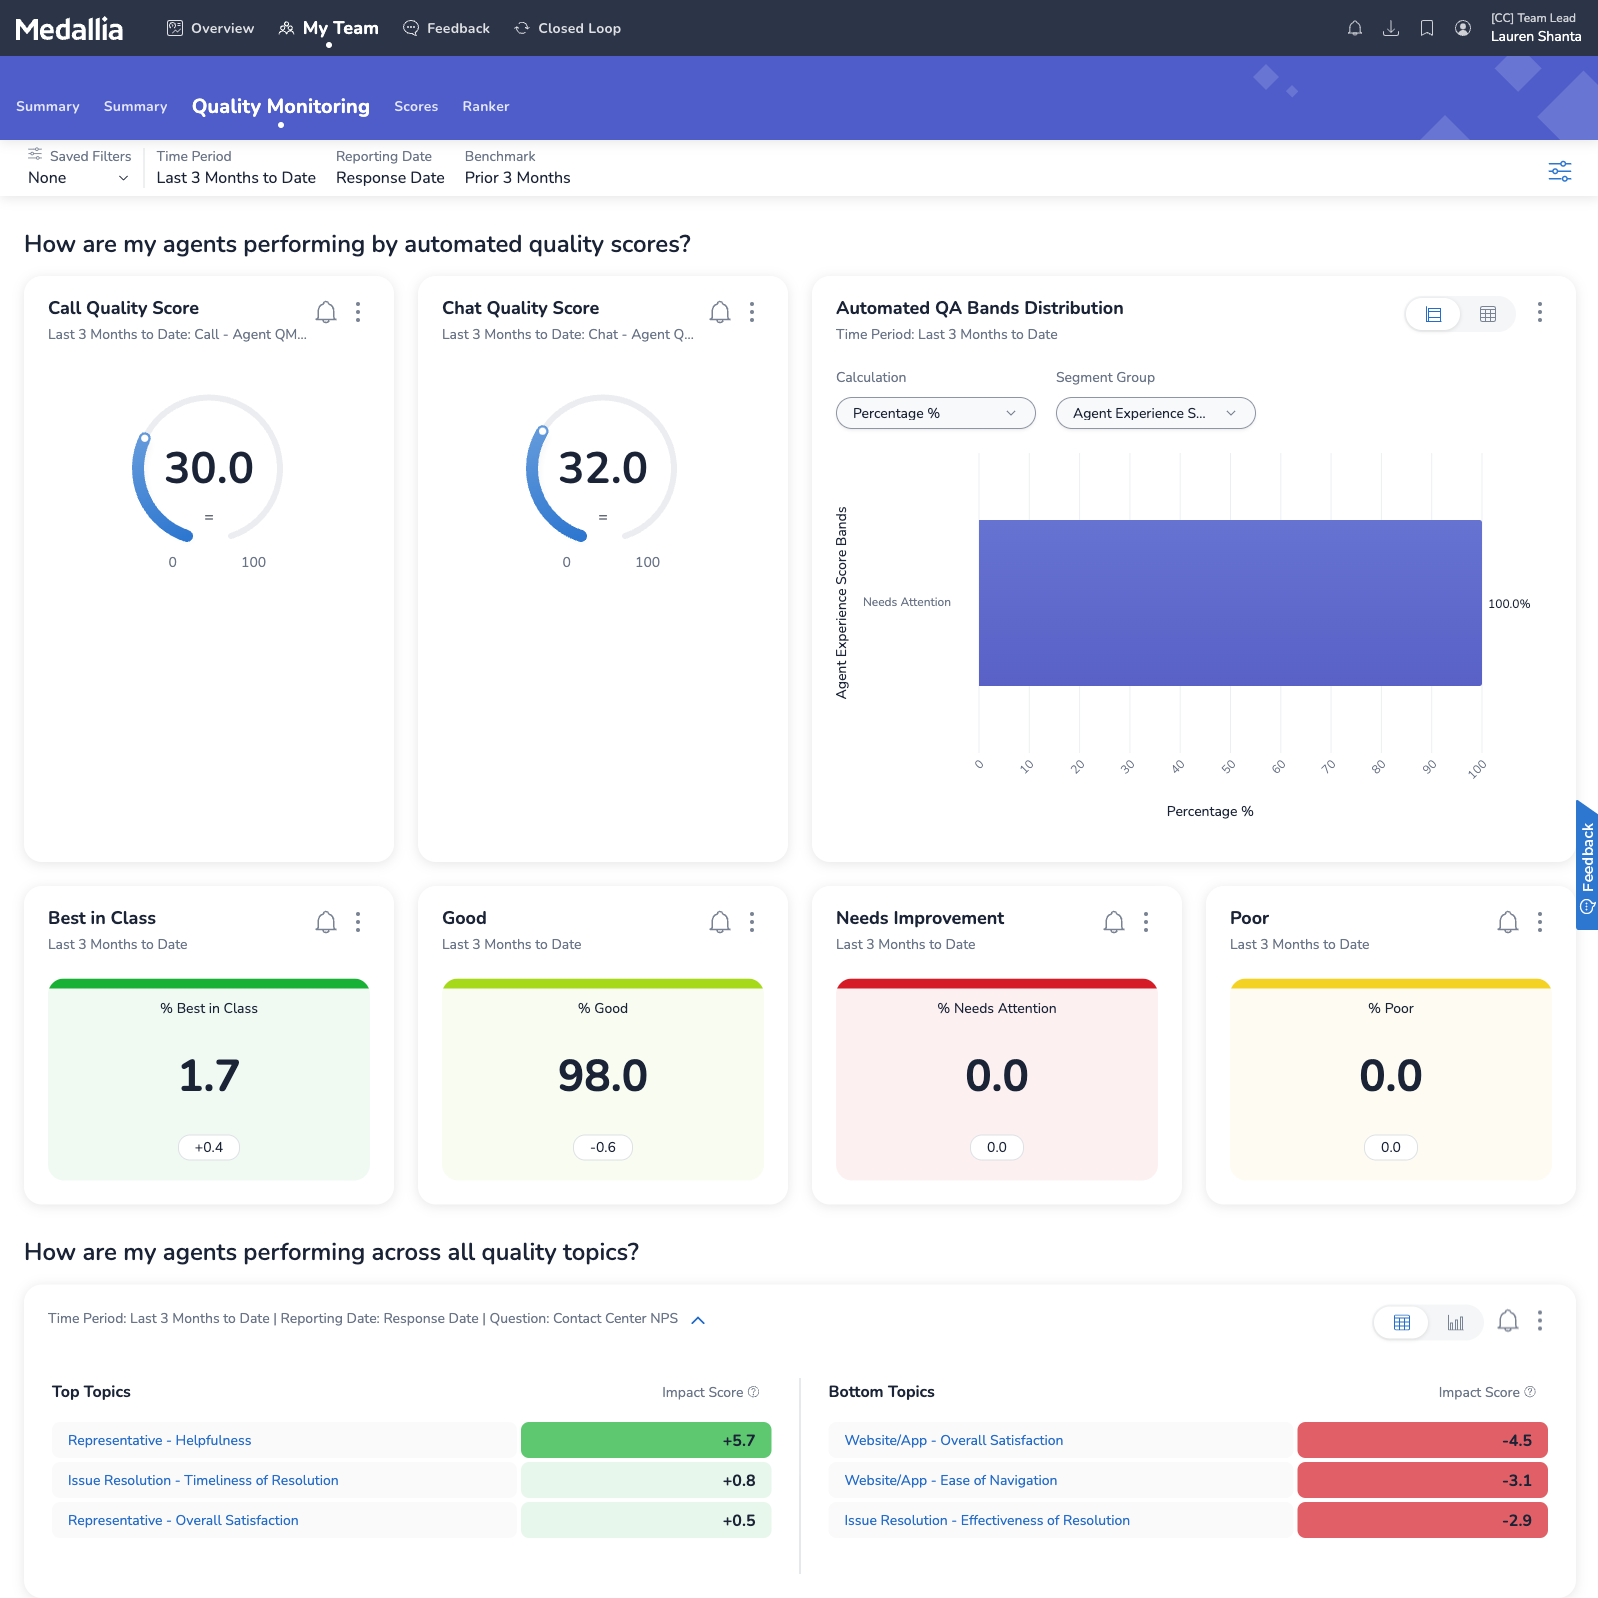This screenshot has width=1598, height=1598.
Task: Set alert bell on Call Quality Score
Action: click(326, 312)
